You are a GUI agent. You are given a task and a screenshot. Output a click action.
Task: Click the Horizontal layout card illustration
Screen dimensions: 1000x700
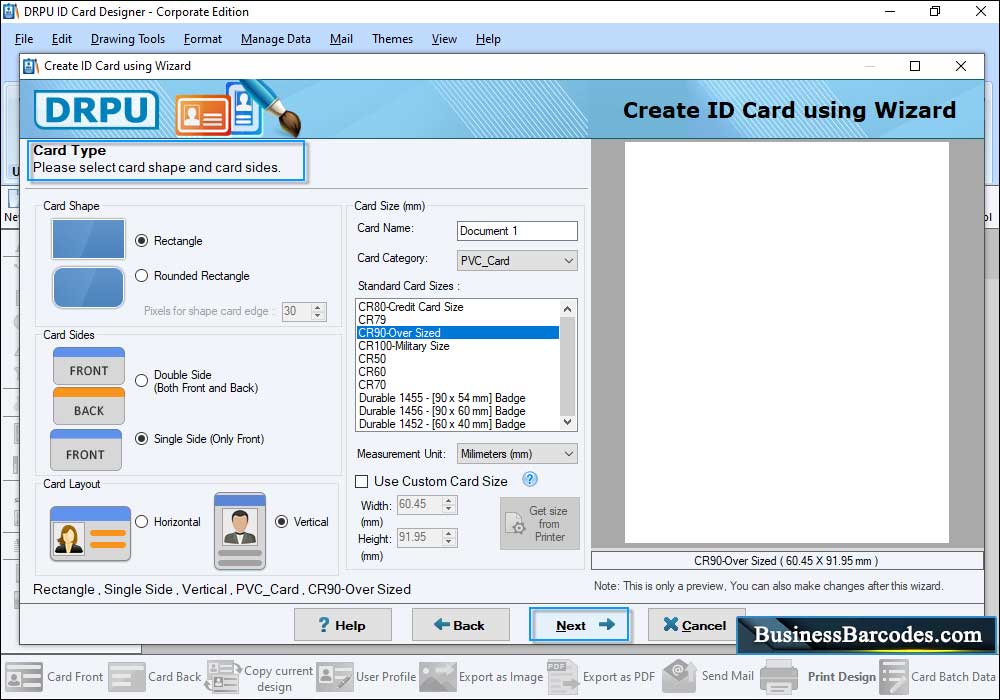click(90, 533)
